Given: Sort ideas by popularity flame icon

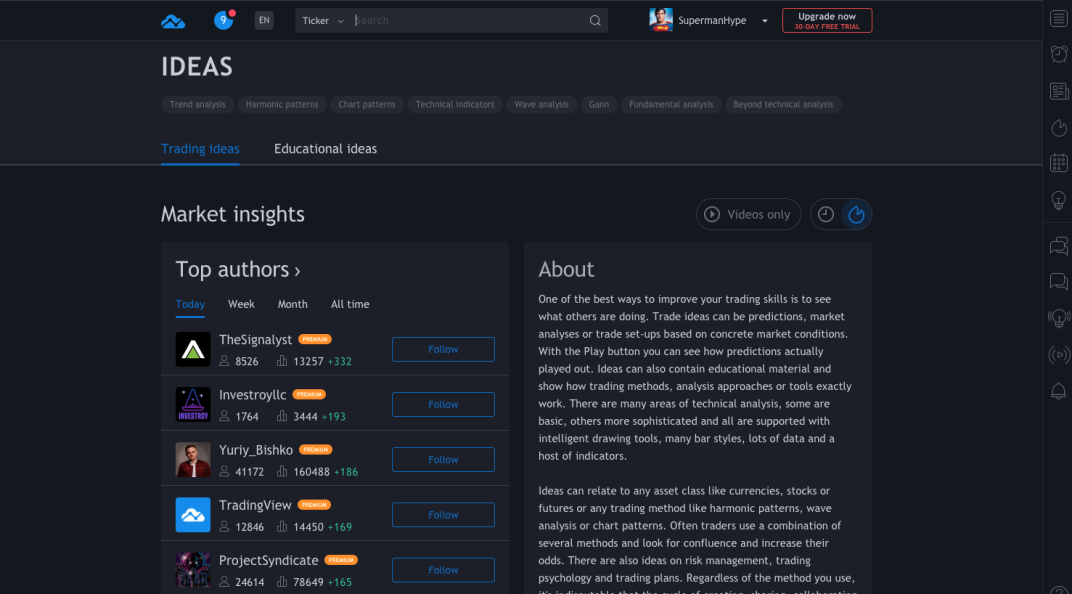Looking at the screenshot, I should [x=856, y=215].
